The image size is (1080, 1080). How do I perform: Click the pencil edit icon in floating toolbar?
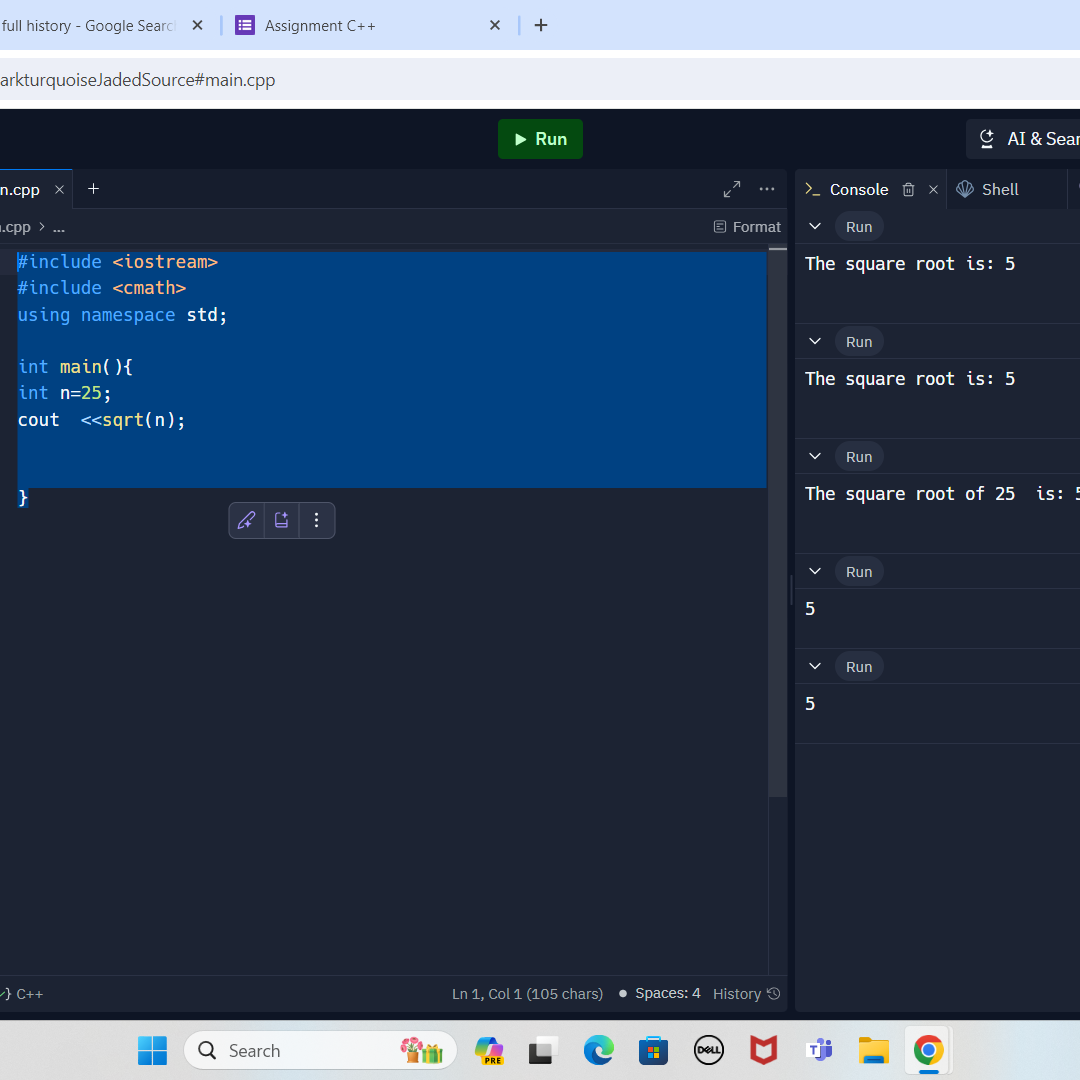[247, 520]
